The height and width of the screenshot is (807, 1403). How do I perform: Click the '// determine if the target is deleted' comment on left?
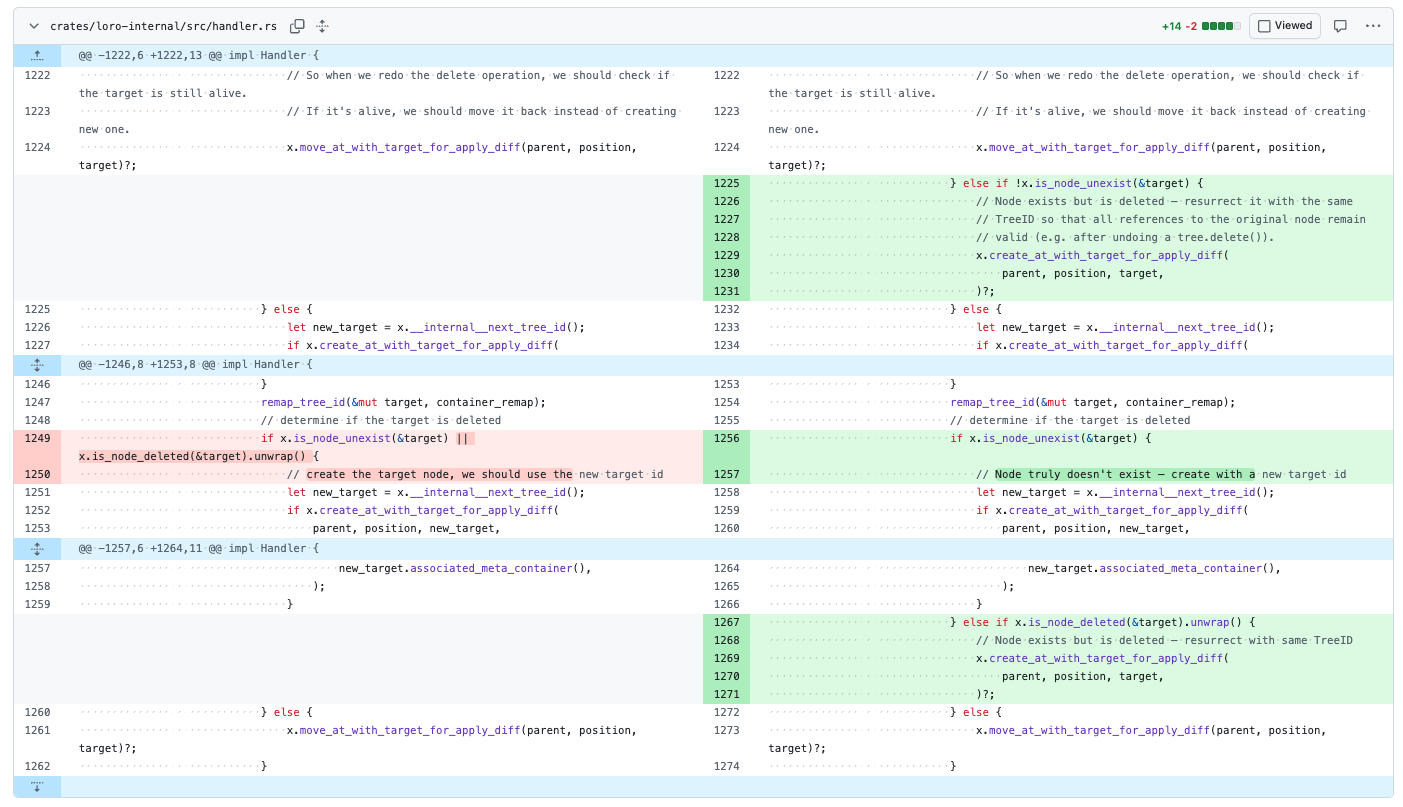point(381,421)
